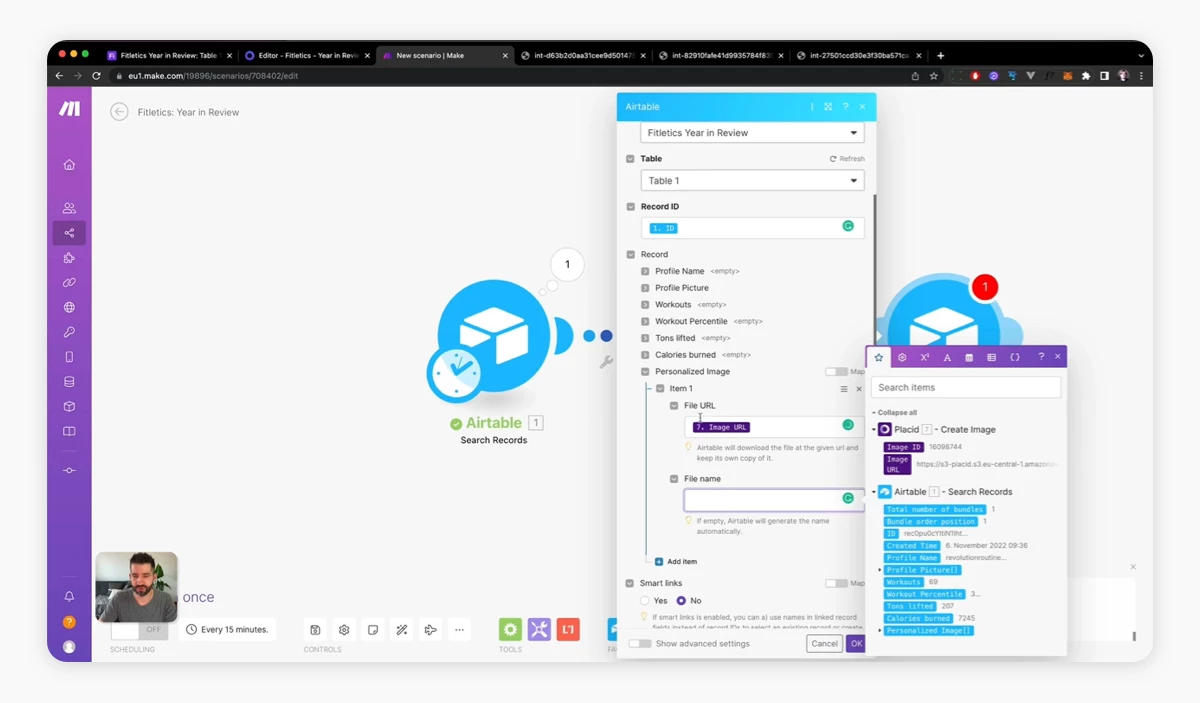1200x703 pixels.
Task: Click the Search items field
Action: pos(966,387)
